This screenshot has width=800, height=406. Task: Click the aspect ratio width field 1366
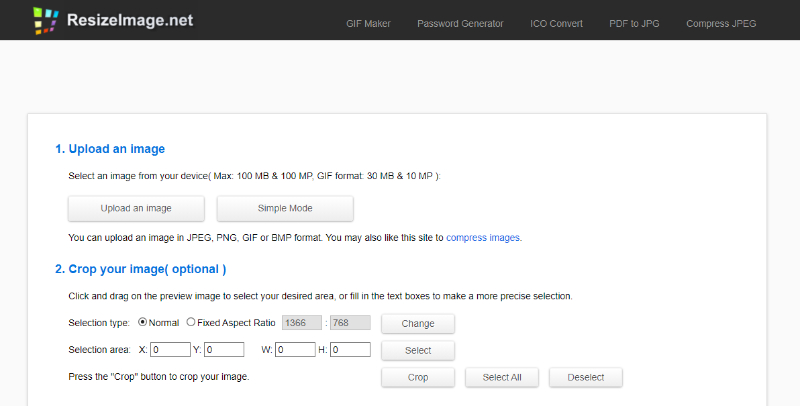point(302,323)
